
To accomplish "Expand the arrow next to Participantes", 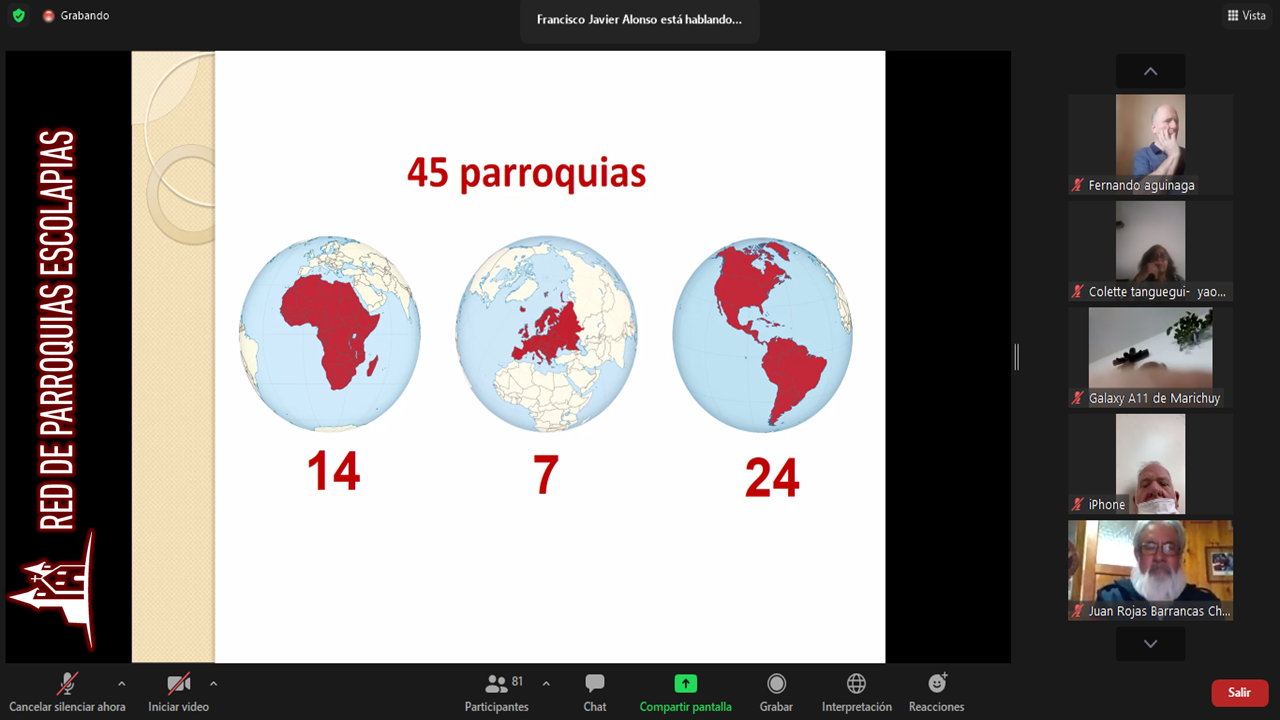I will [x=546, y=684].
